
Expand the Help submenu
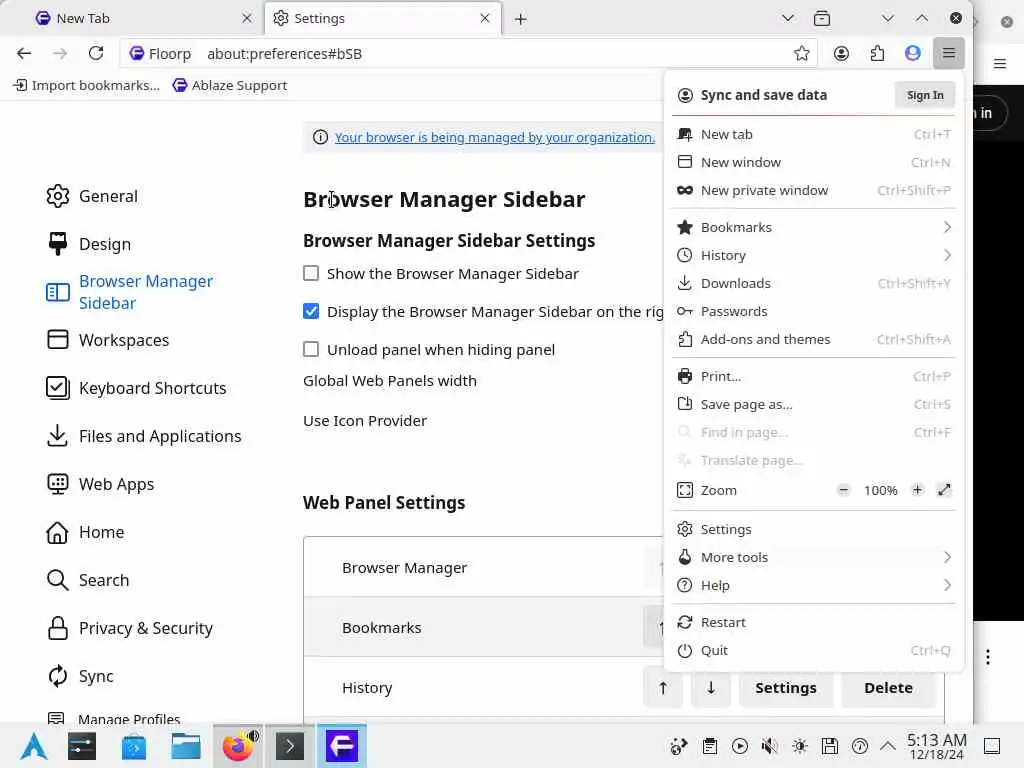[x=814, y=585]
